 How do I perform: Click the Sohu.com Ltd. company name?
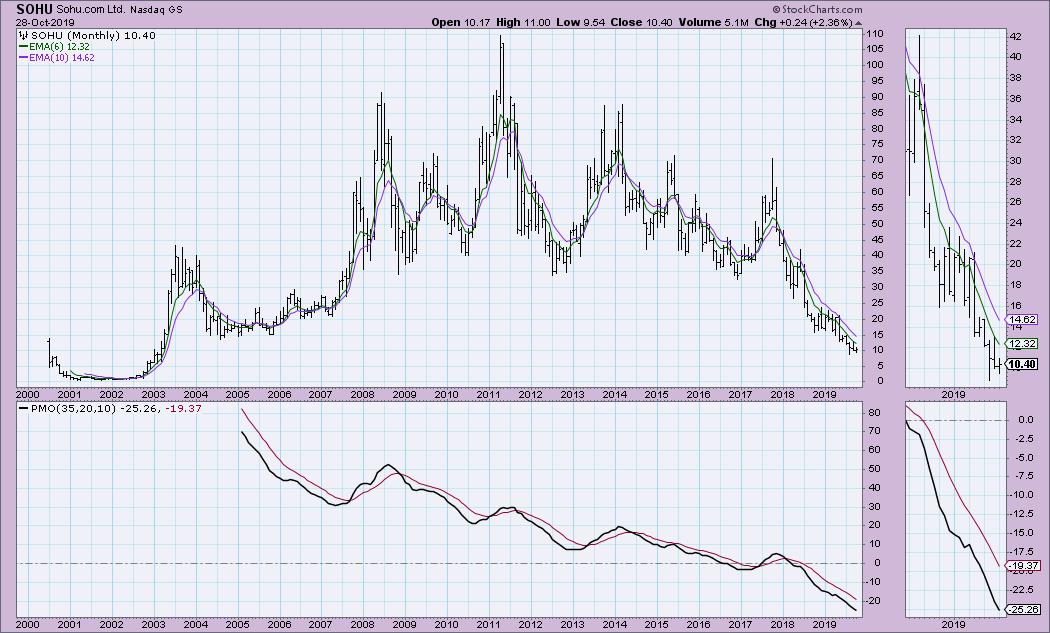[x=90, y=9]
